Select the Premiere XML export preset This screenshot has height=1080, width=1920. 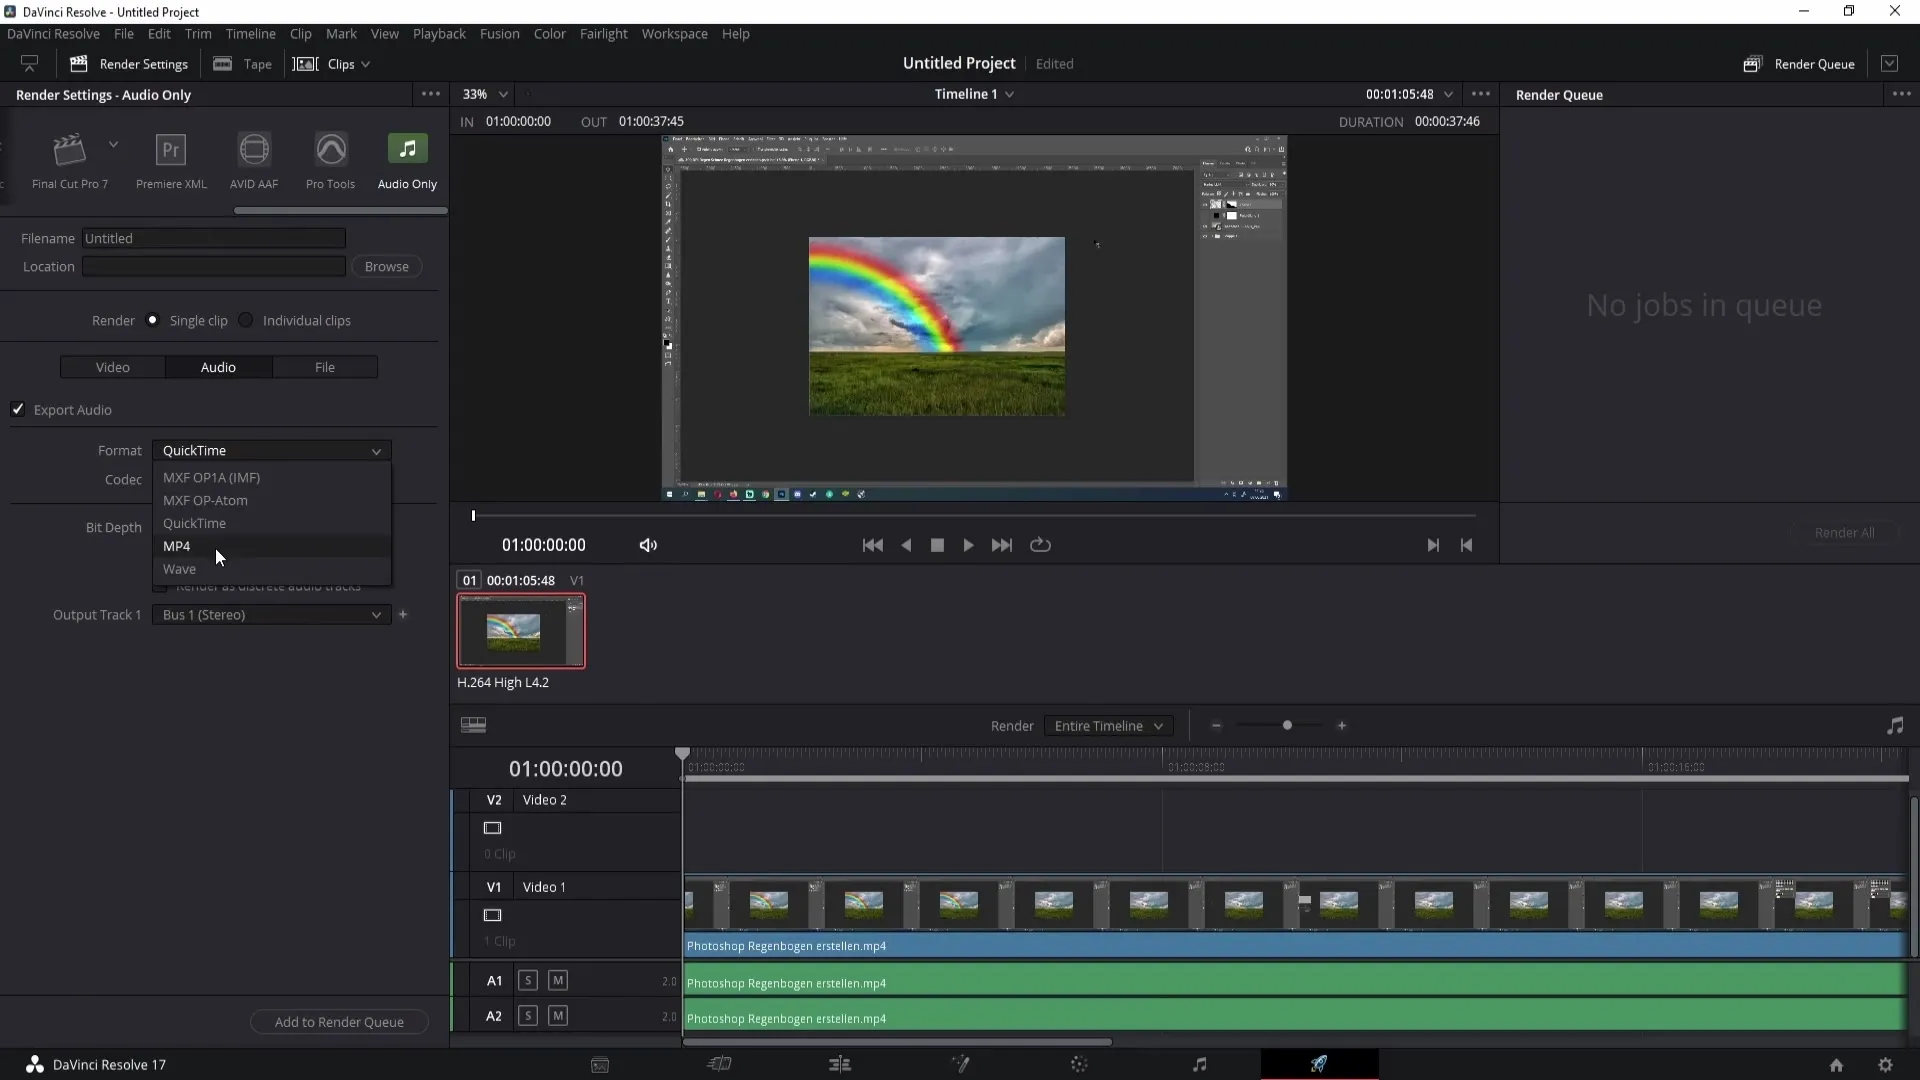click(x=170, y=158)
